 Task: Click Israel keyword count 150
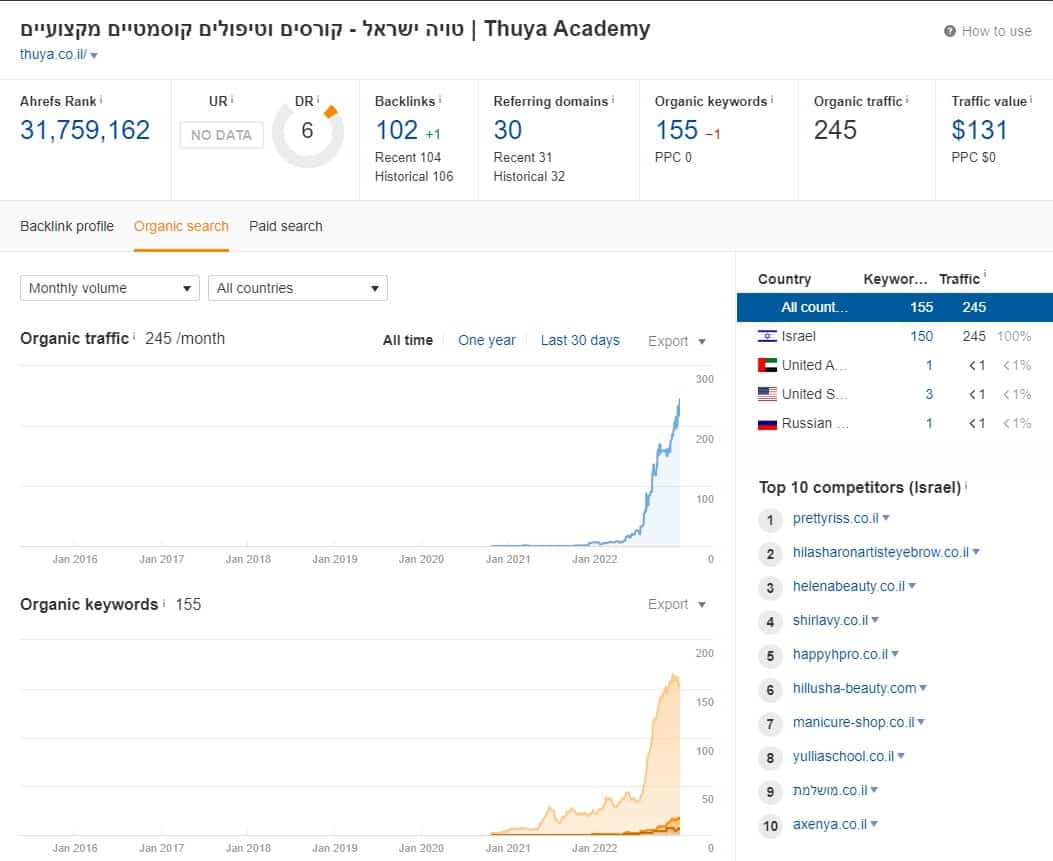921,336
